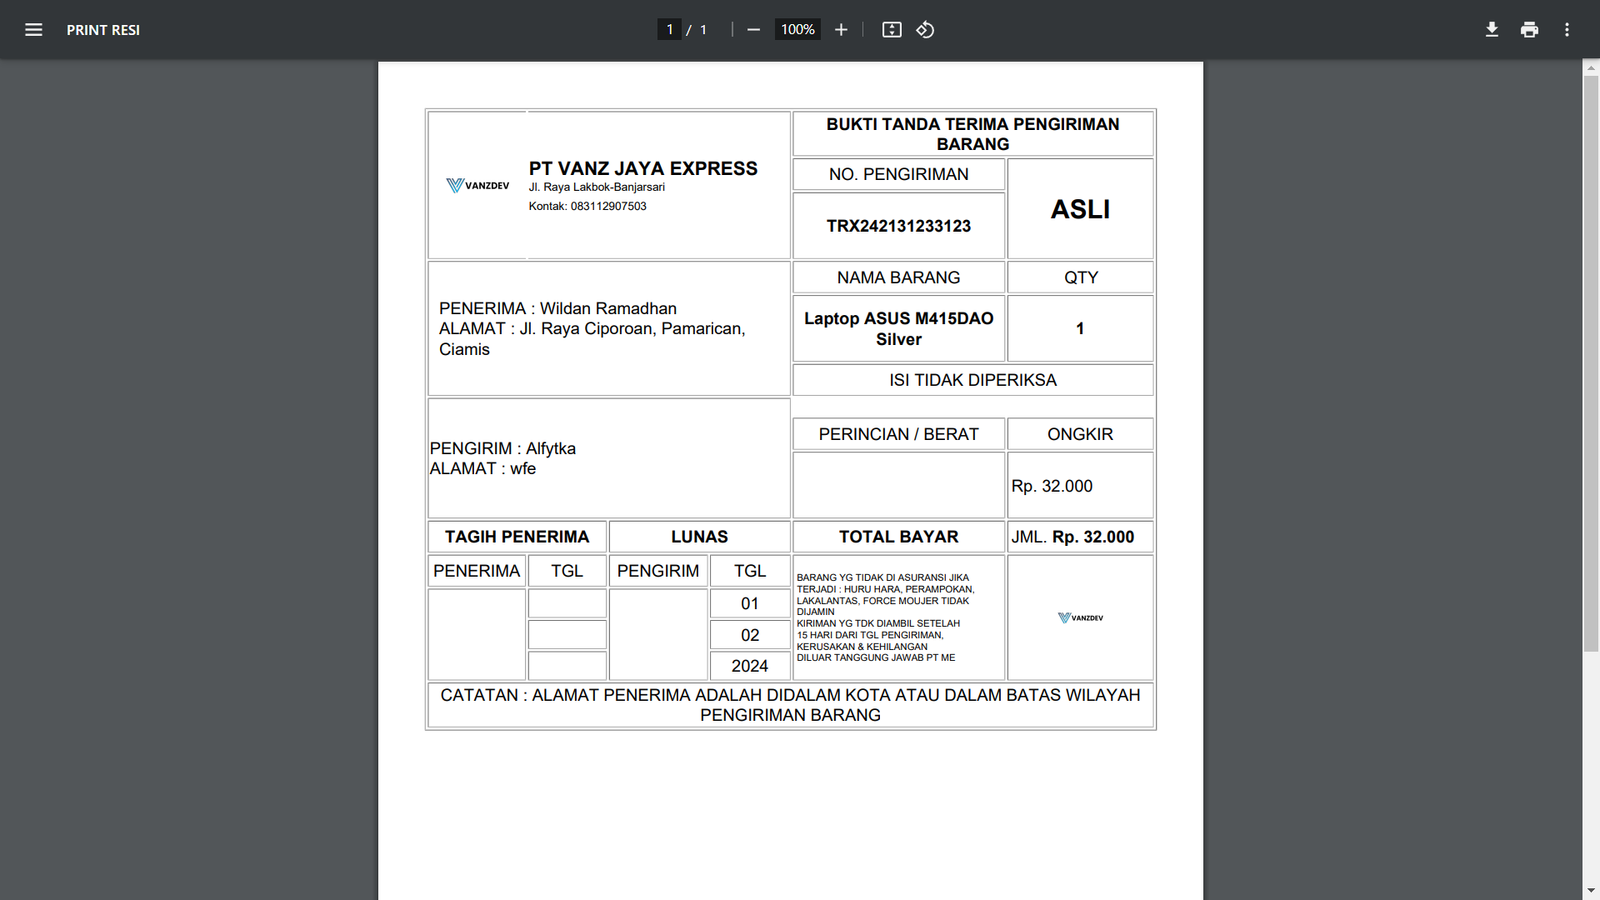Print the receipt document
The height and width of the screenshot is (900, 1600).
click(x=1529, y=30)
